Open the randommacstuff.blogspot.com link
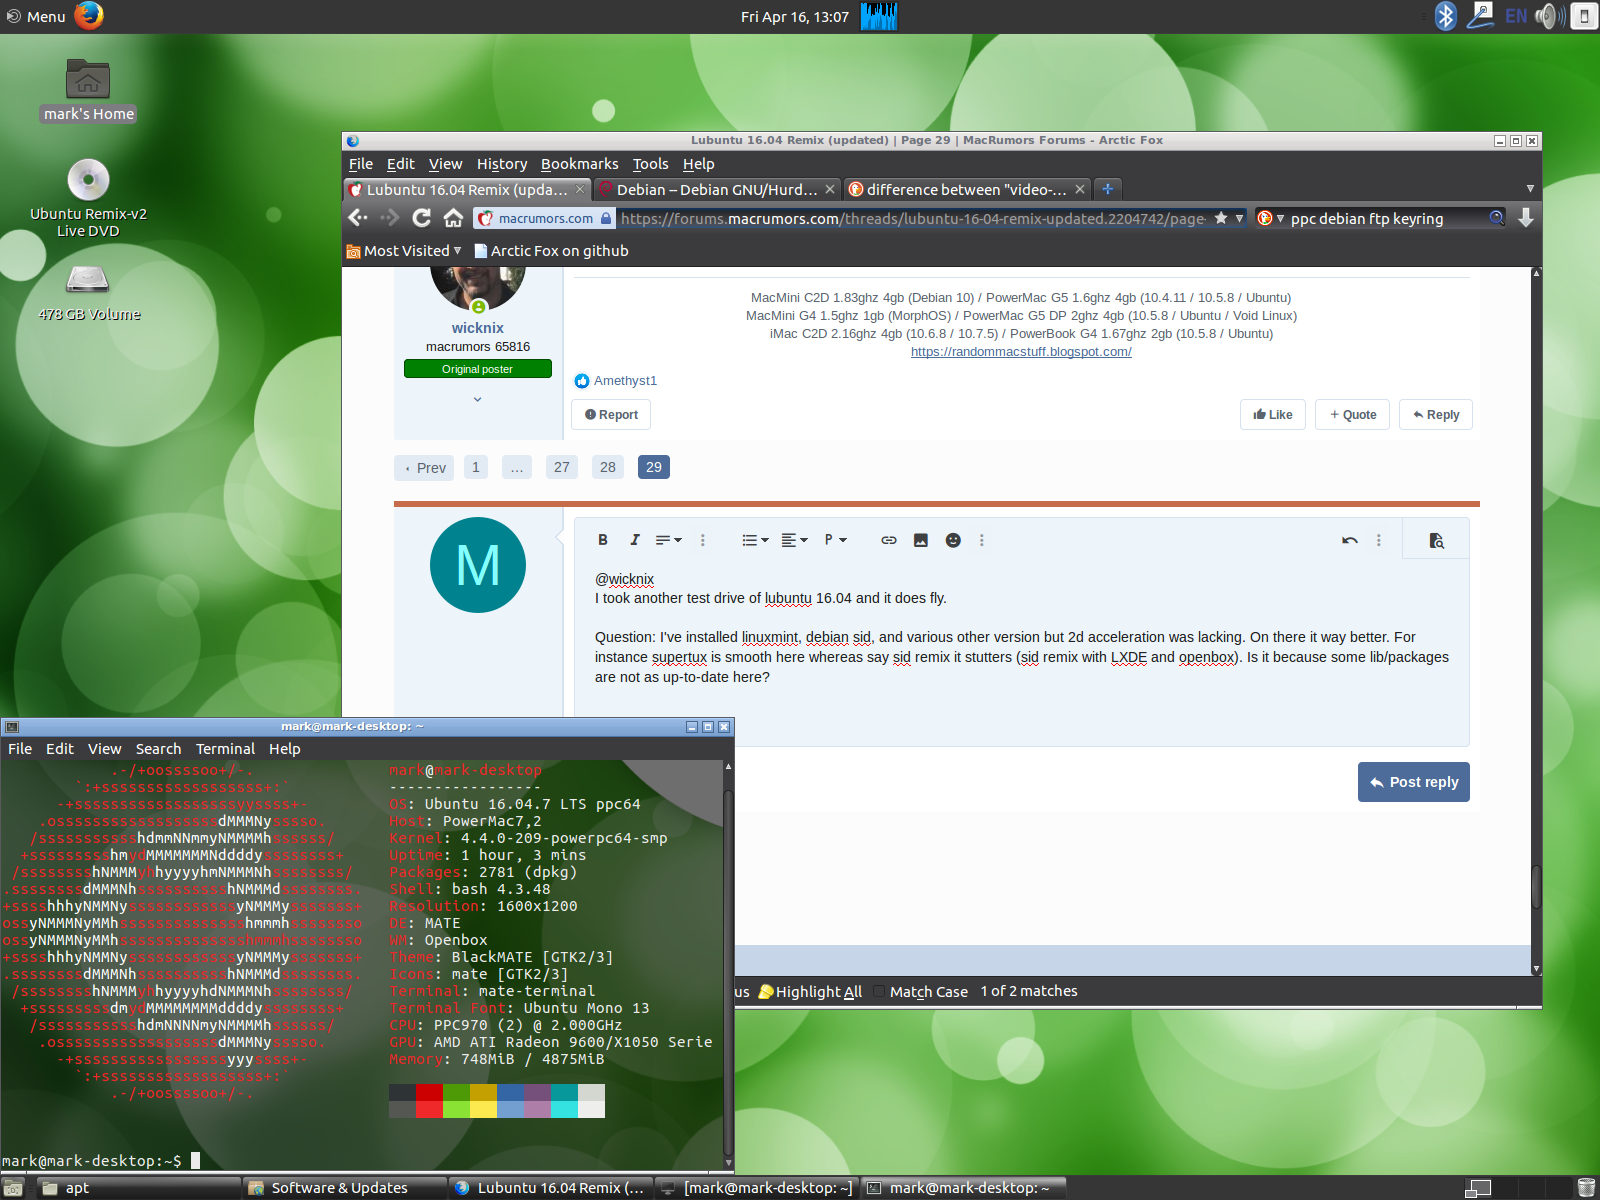Image resolution: width=1600 pixels, height=1200 pixels. pyautogui.click(x=1021, y=352)
